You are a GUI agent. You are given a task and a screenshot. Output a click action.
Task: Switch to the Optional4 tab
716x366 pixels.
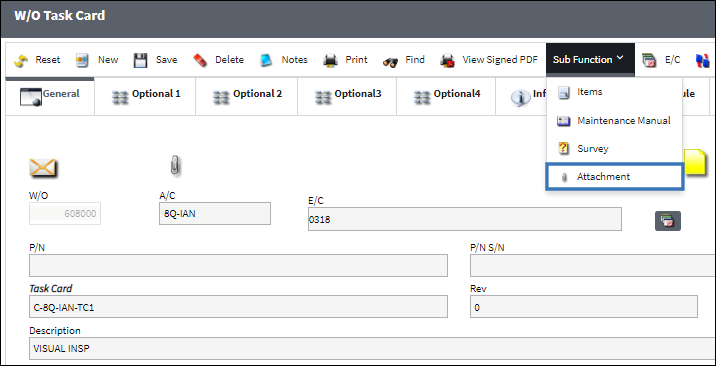point(446,96)
